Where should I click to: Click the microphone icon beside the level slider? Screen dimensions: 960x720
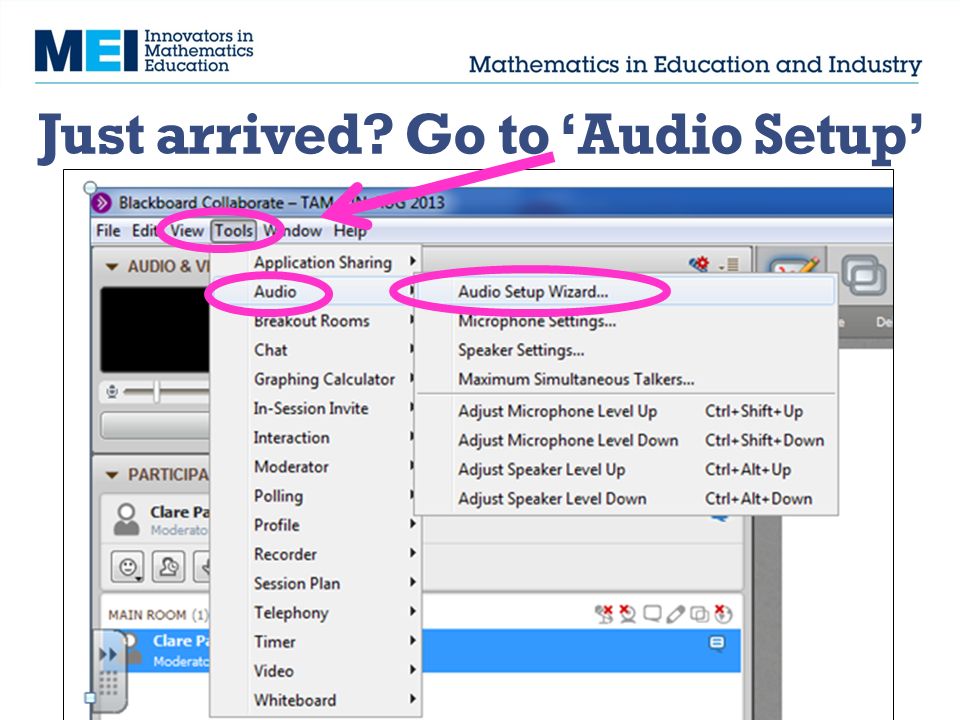[112, 391]
